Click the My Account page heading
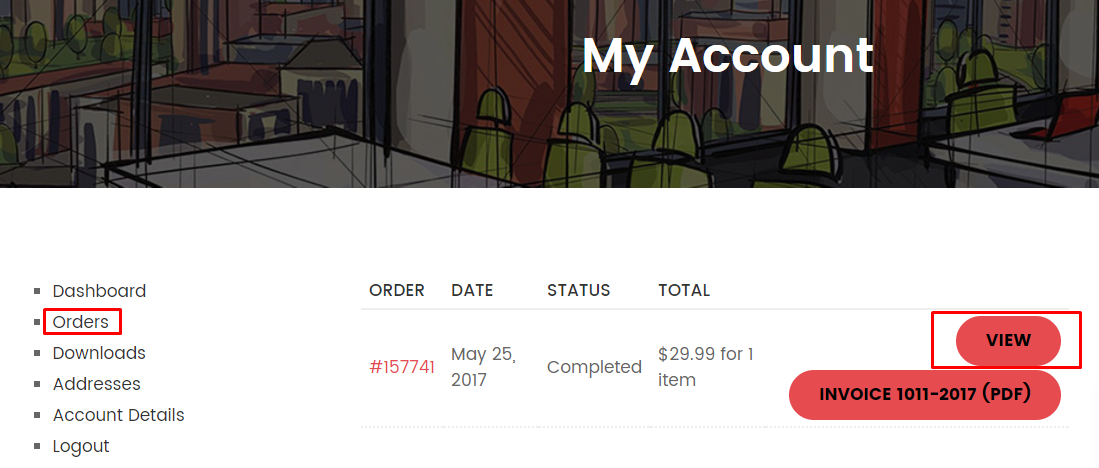1099x468 pixels. click(727, 56)
